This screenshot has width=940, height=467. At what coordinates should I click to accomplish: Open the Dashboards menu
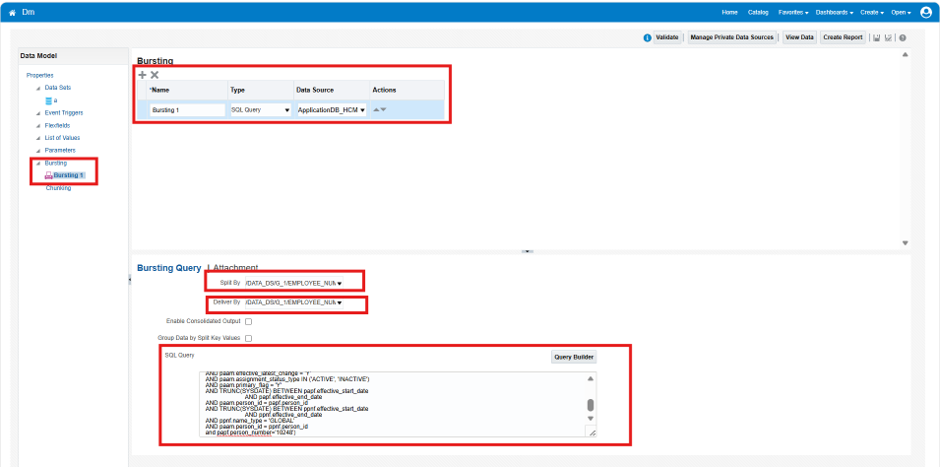(834, 13)
